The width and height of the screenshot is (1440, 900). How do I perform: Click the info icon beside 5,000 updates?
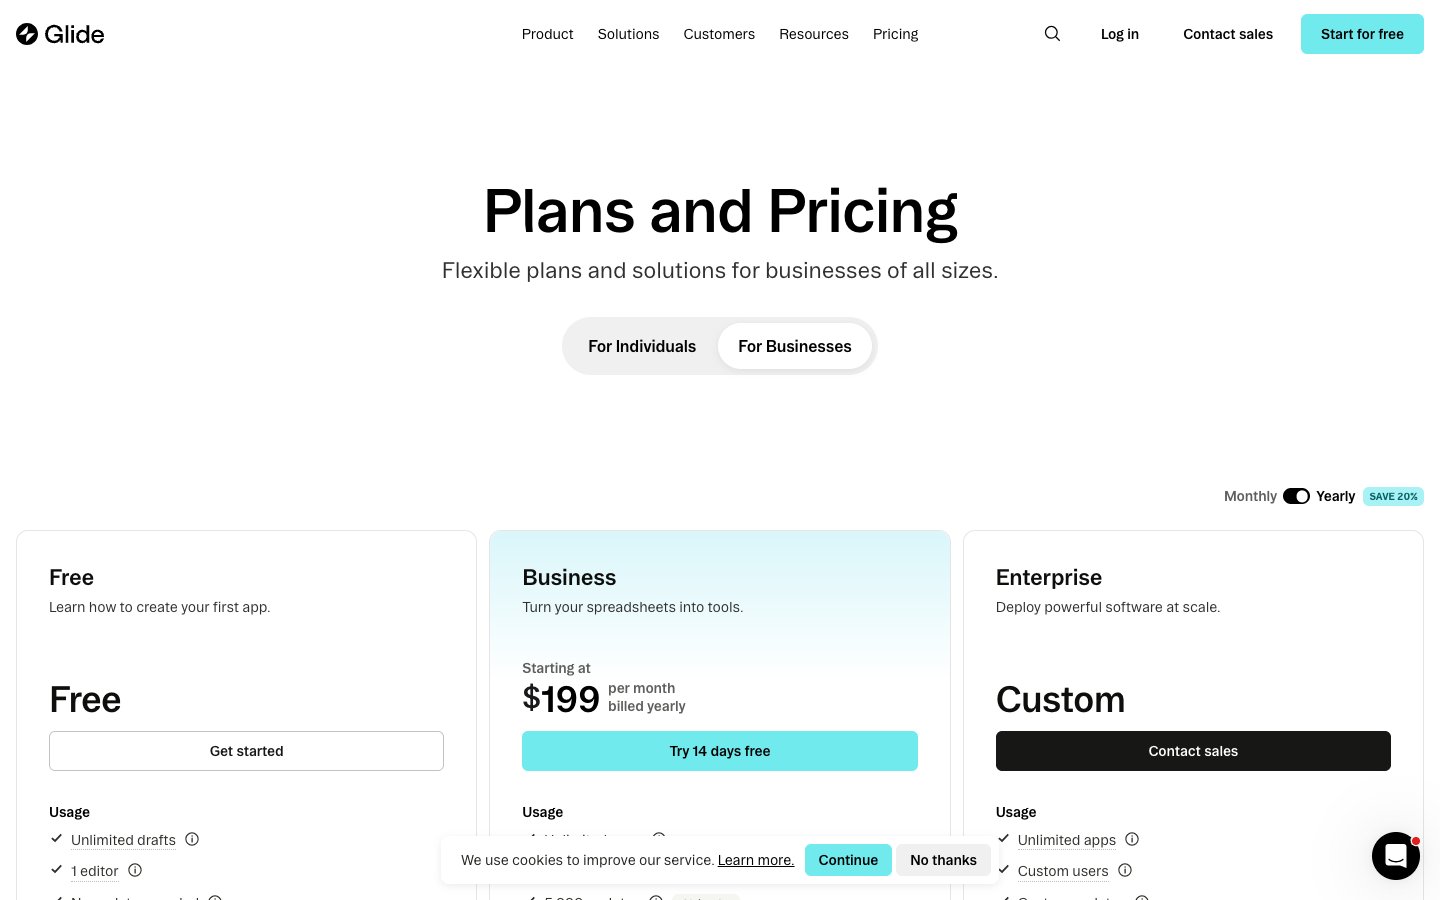[656, 898]
